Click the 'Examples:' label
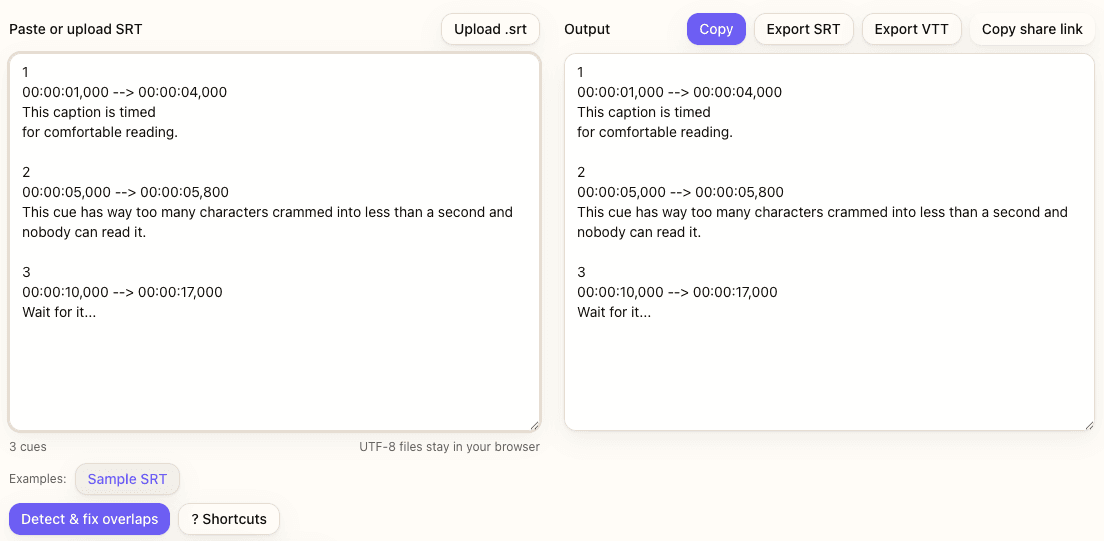The height and width of the screenshot is (541, 1104). [x=38, y=479]
